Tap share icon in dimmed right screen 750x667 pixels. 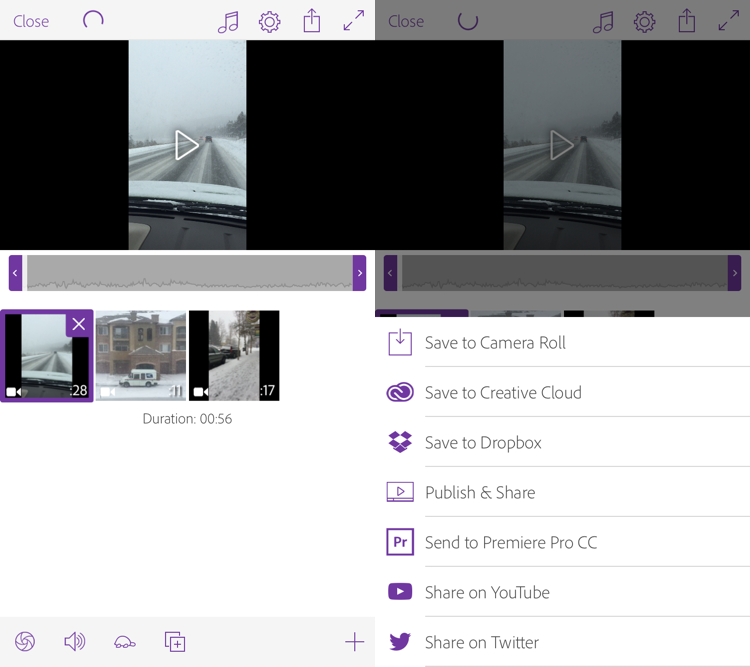point(687,21)
